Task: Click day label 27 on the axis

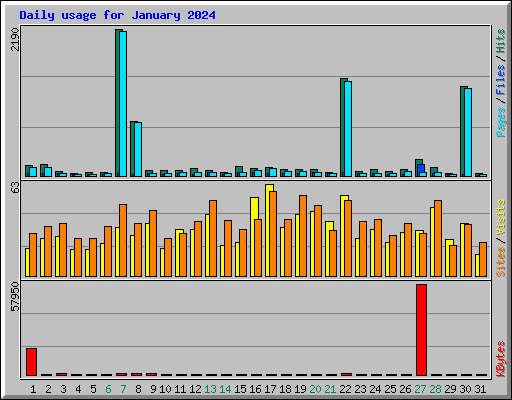Action: tap(420, 389)
